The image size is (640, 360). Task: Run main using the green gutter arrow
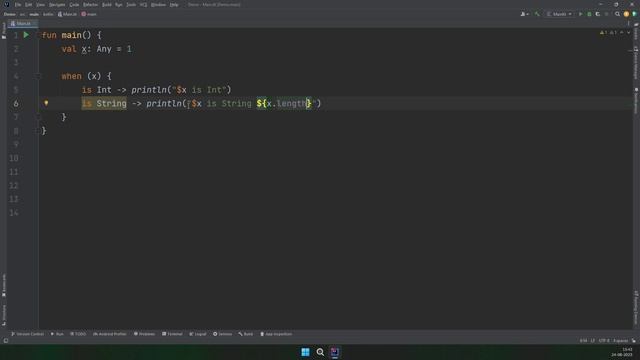pyautogui.click(x=26, y=35)
